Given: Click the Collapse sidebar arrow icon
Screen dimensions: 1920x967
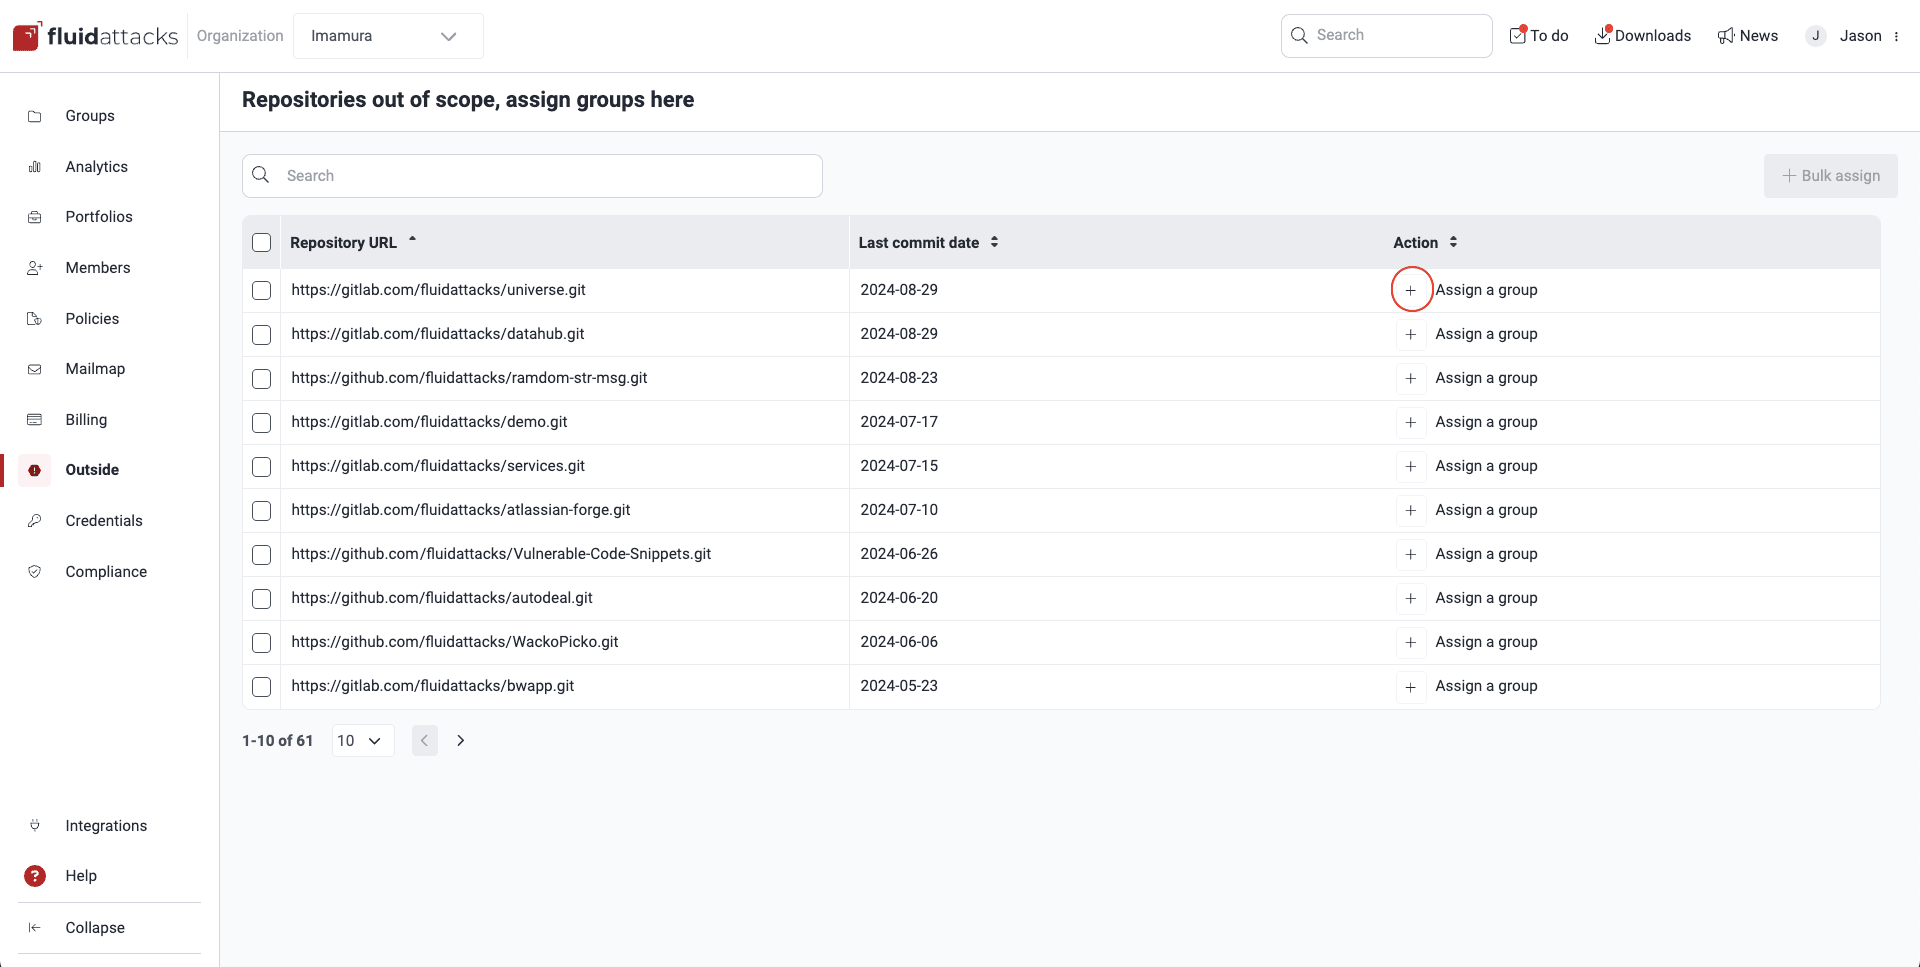Looking at the screenshot, I should 35,928.
